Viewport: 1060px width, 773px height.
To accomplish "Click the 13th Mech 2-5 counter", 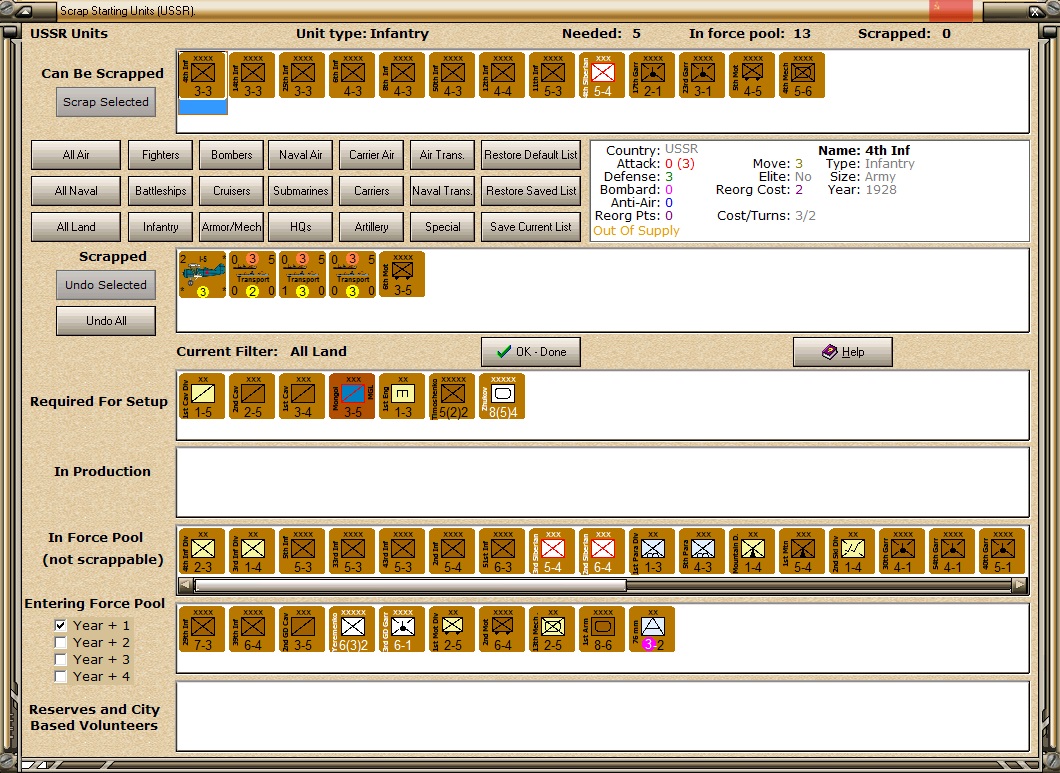I will 553,629.
